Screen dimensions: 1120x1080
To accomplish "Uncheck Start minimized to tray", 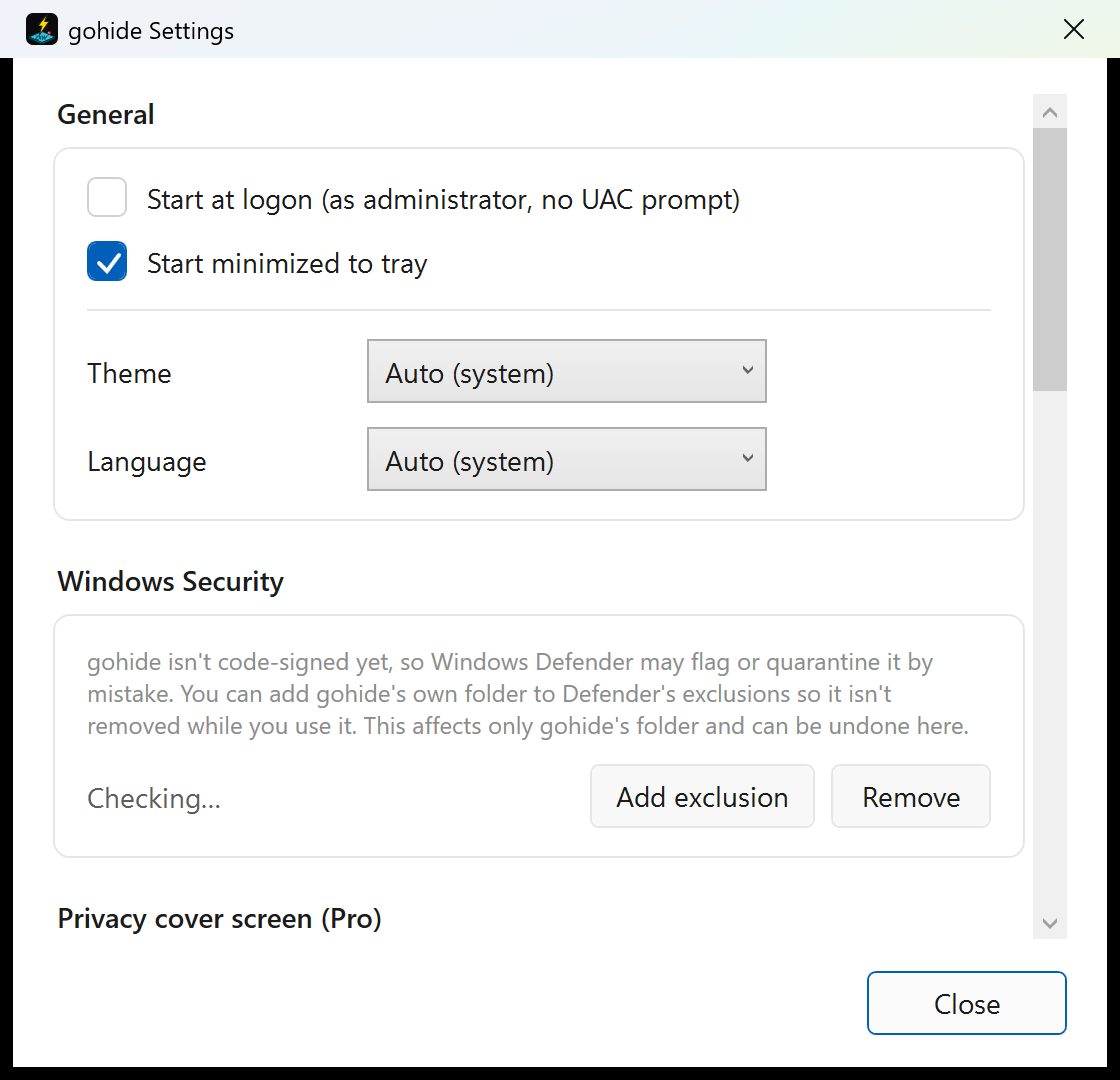I will (x=107, y=261).
